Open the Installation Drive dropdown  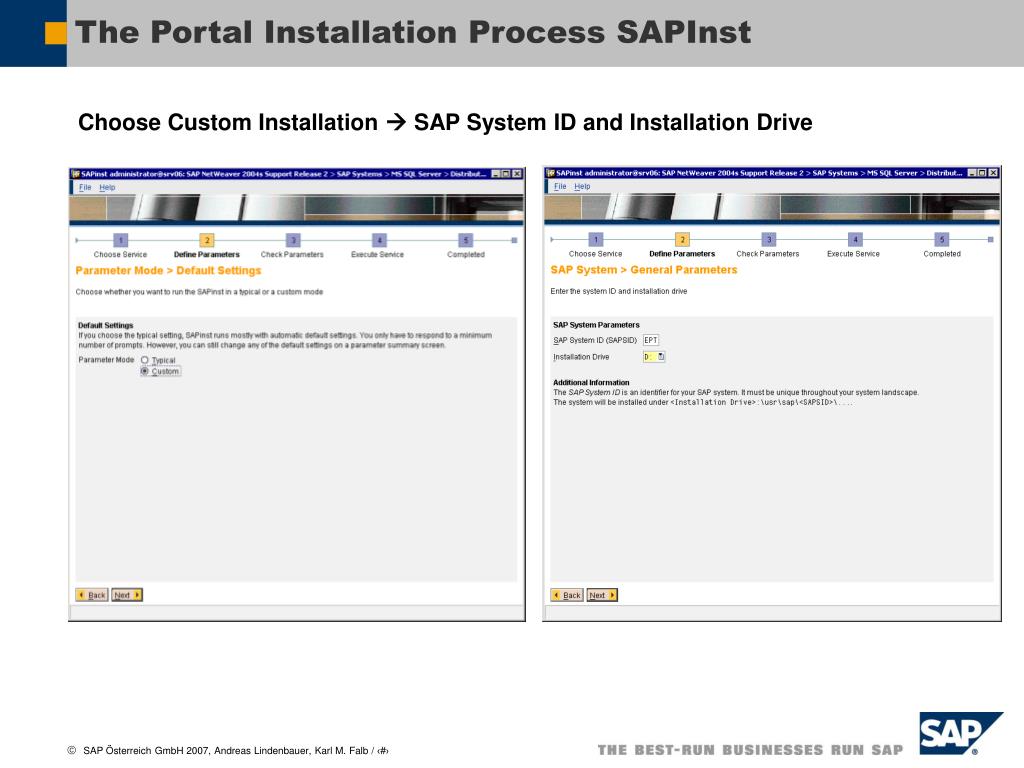[x=661, y=357]
